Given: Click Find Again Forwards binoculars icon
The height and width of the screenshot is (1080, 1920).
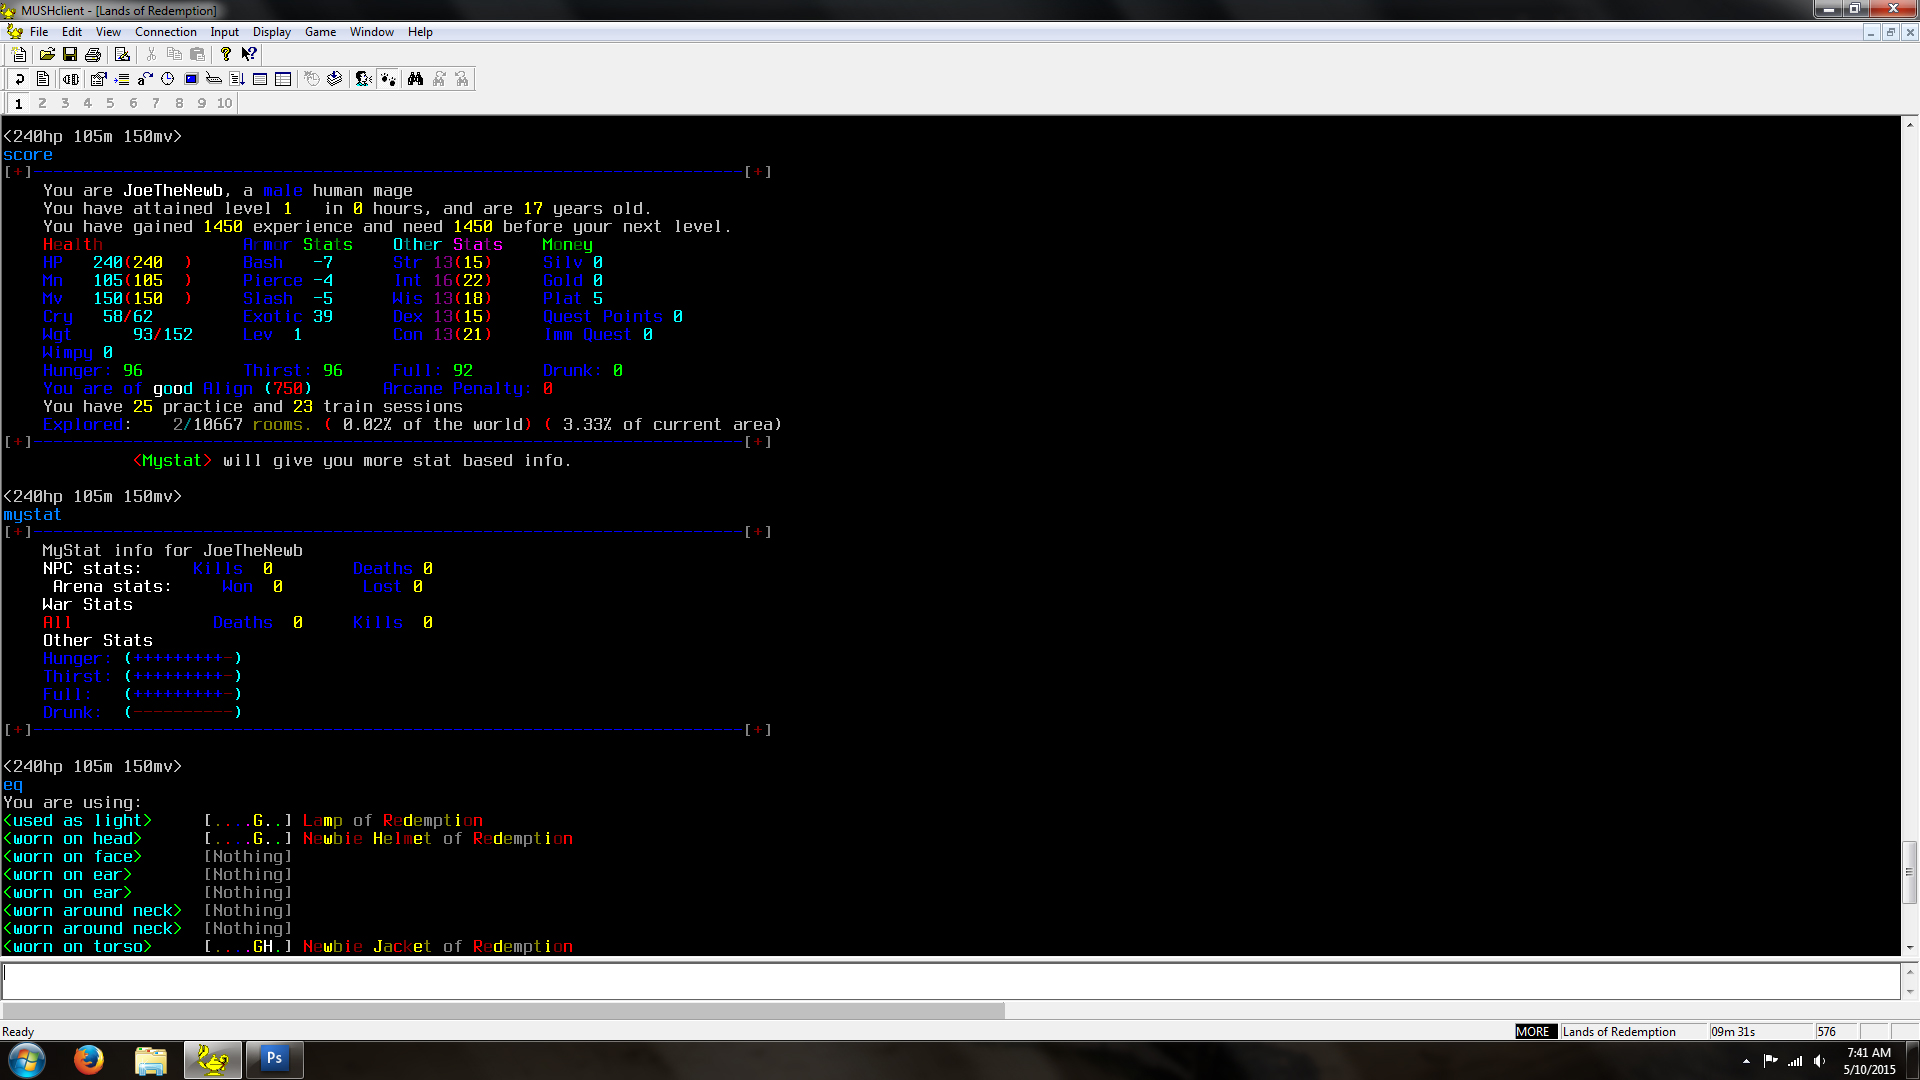Looking at the screenshot, I should click(x=439, y=79).
